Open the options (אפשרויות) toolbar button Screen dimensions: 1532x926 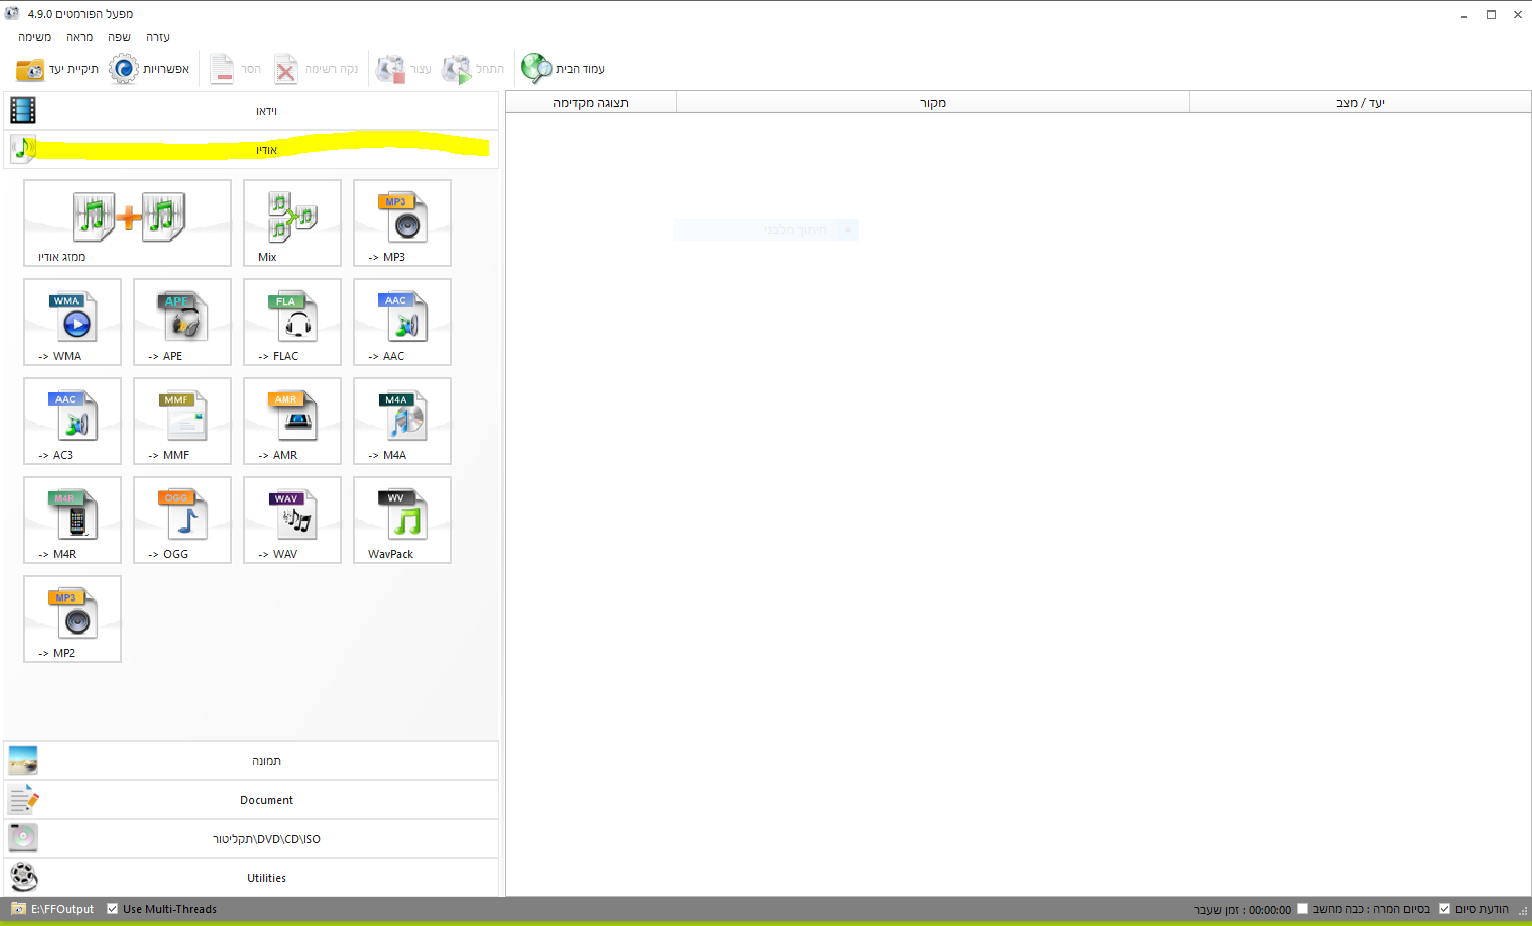(x=149, y=69)
